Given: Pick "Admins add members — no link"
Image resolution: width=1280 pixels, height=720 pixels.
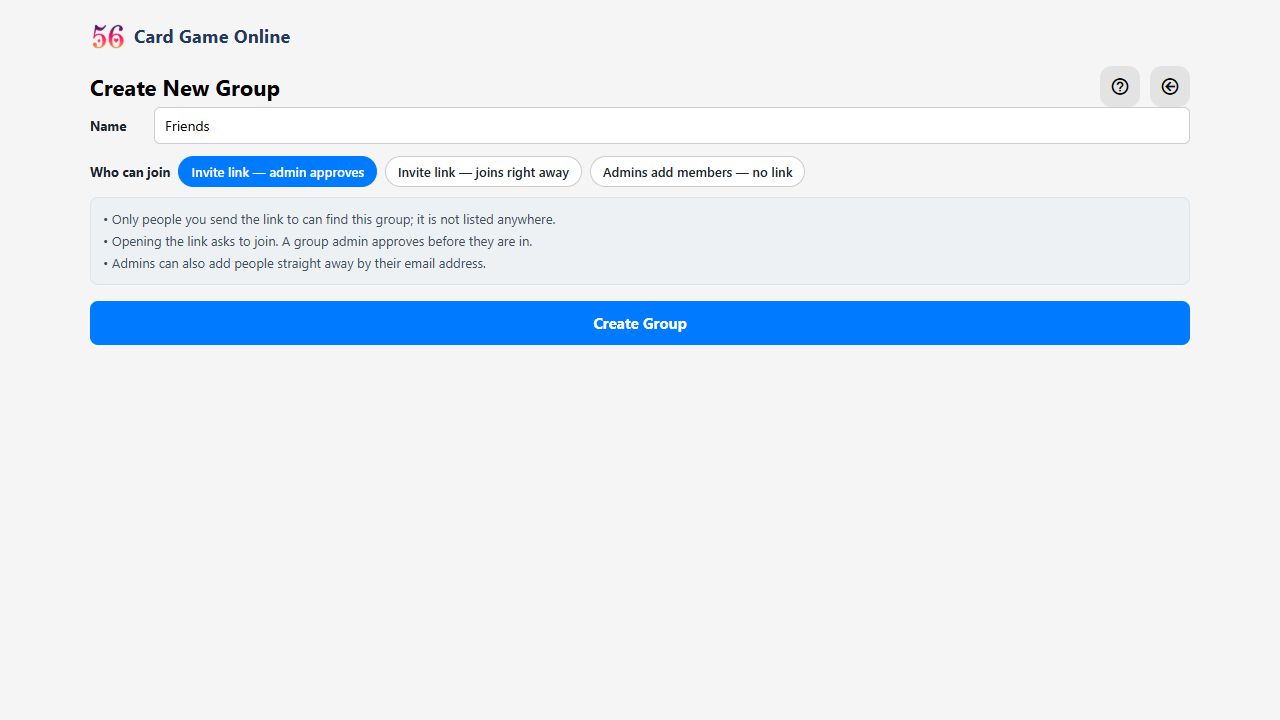Looking at the screenshot, I should tap(697, 172).
